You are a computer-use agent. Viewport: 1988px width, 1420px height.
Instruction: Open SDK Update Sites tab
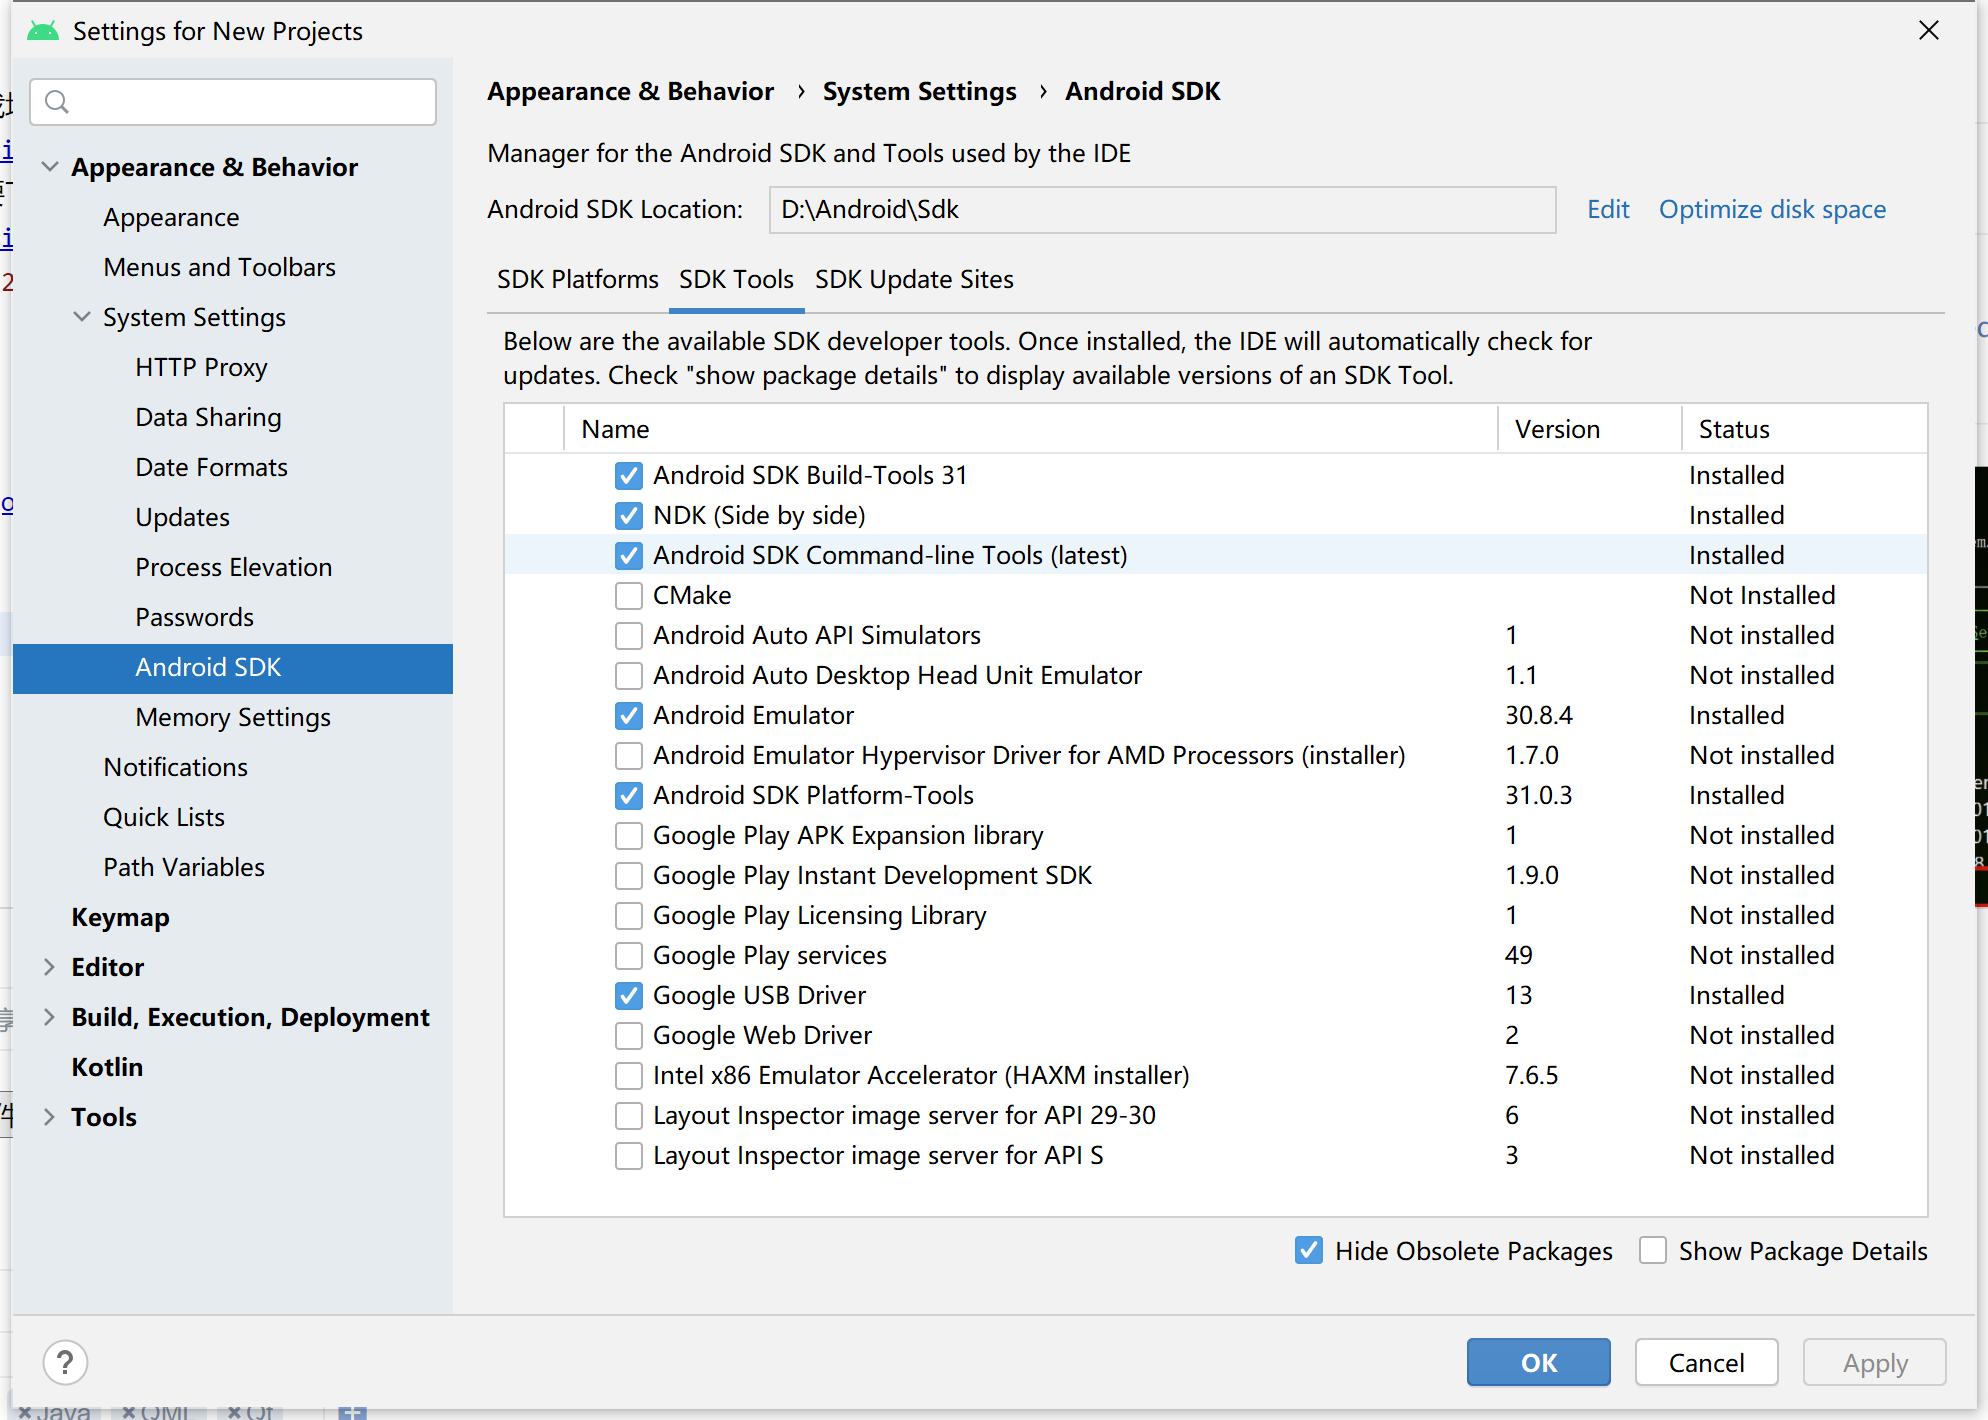(x=914, y=279)
